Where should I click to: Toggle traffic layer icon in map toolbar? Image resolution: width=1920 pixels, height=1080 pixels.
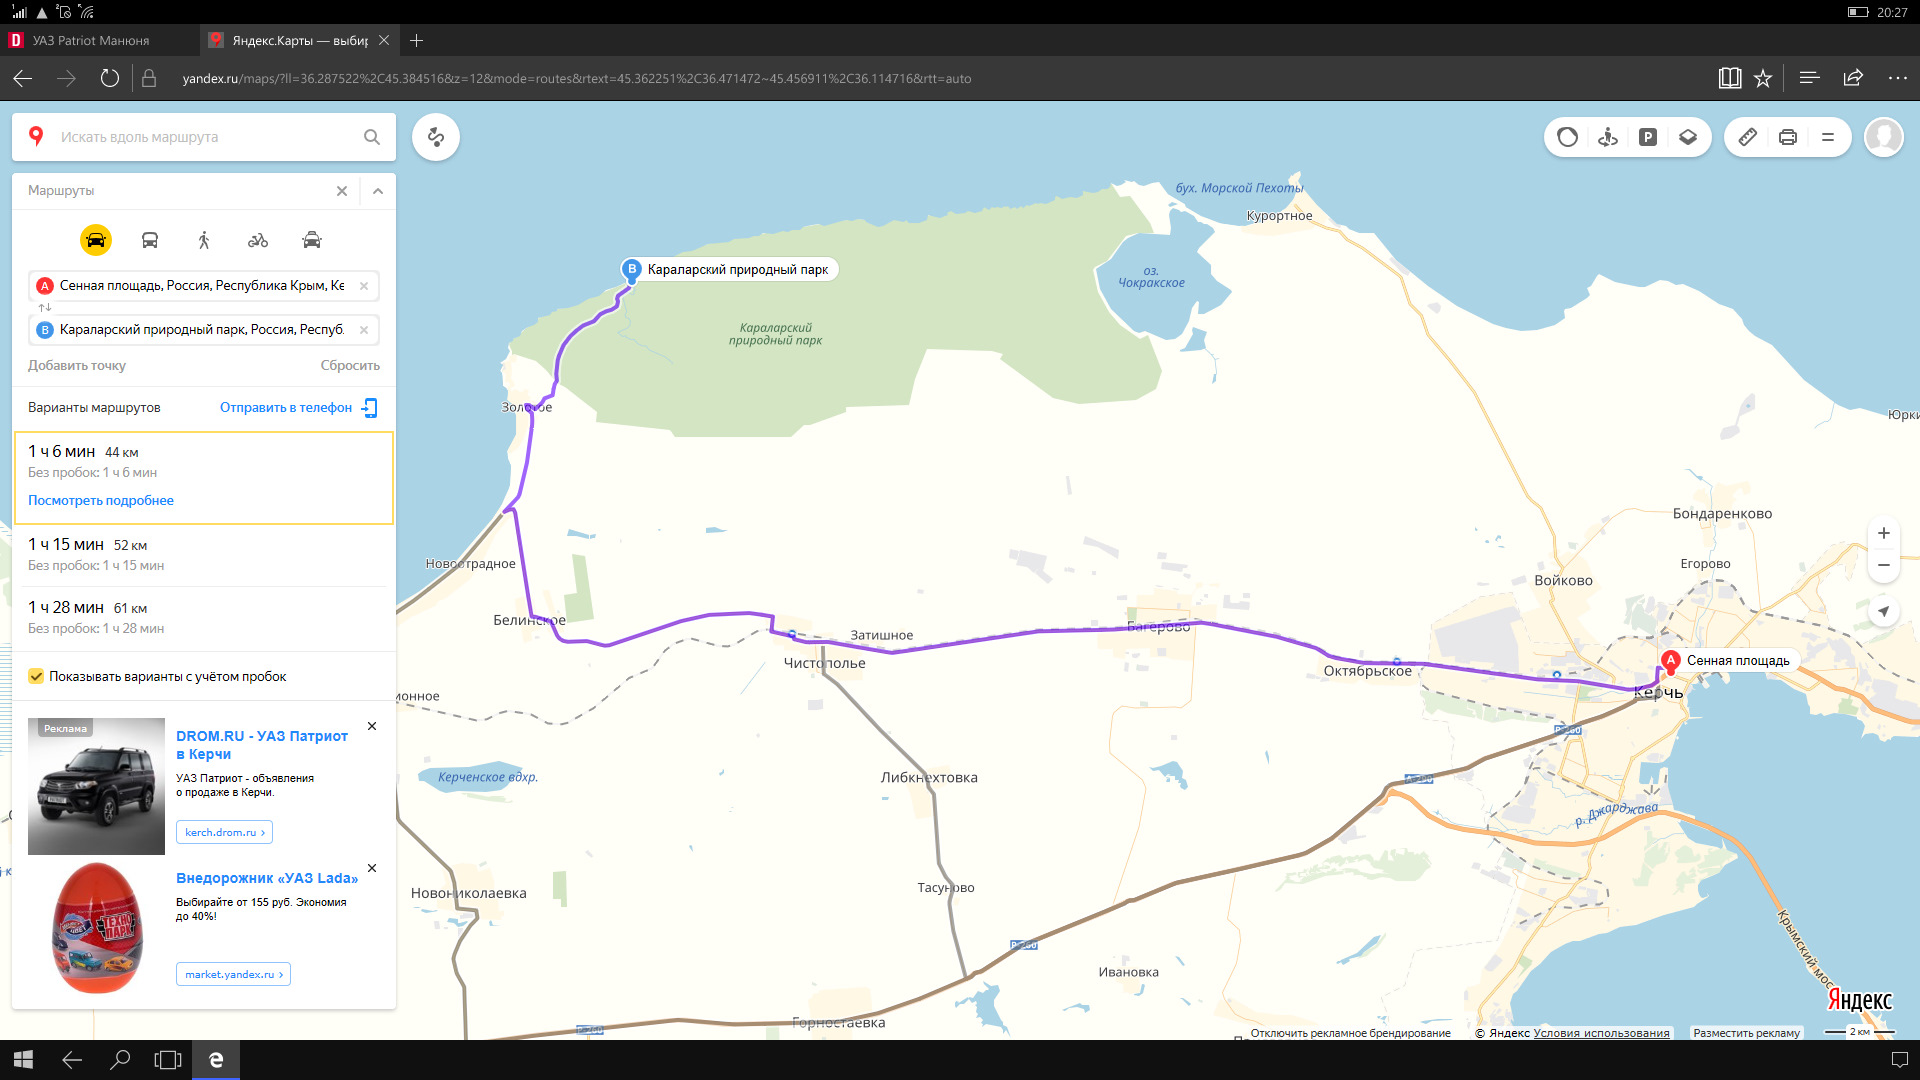pyautogui.click(x=1567, y=137)
